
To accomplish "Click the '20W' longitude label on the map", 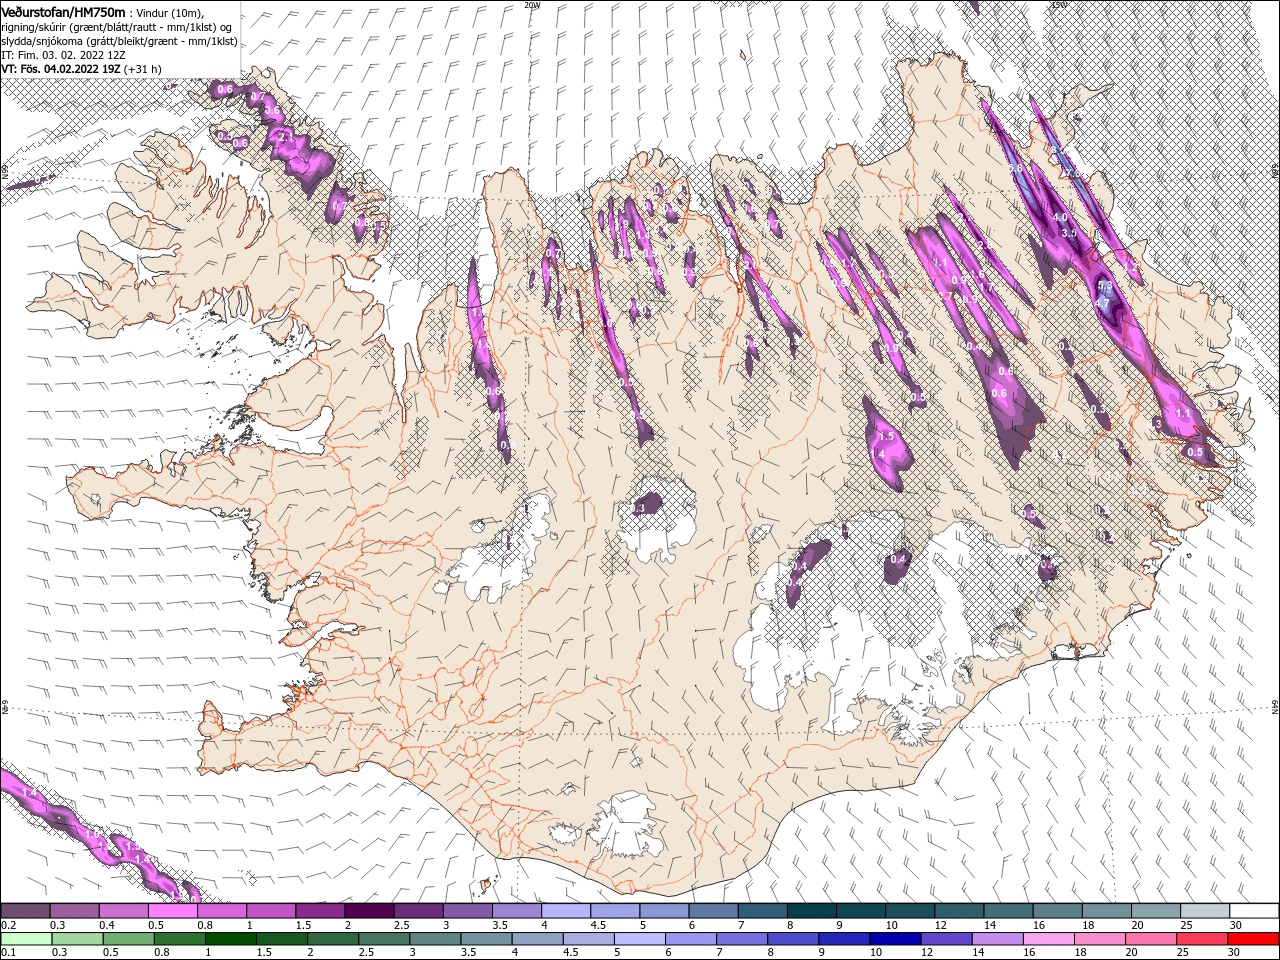I will [531, 5].
